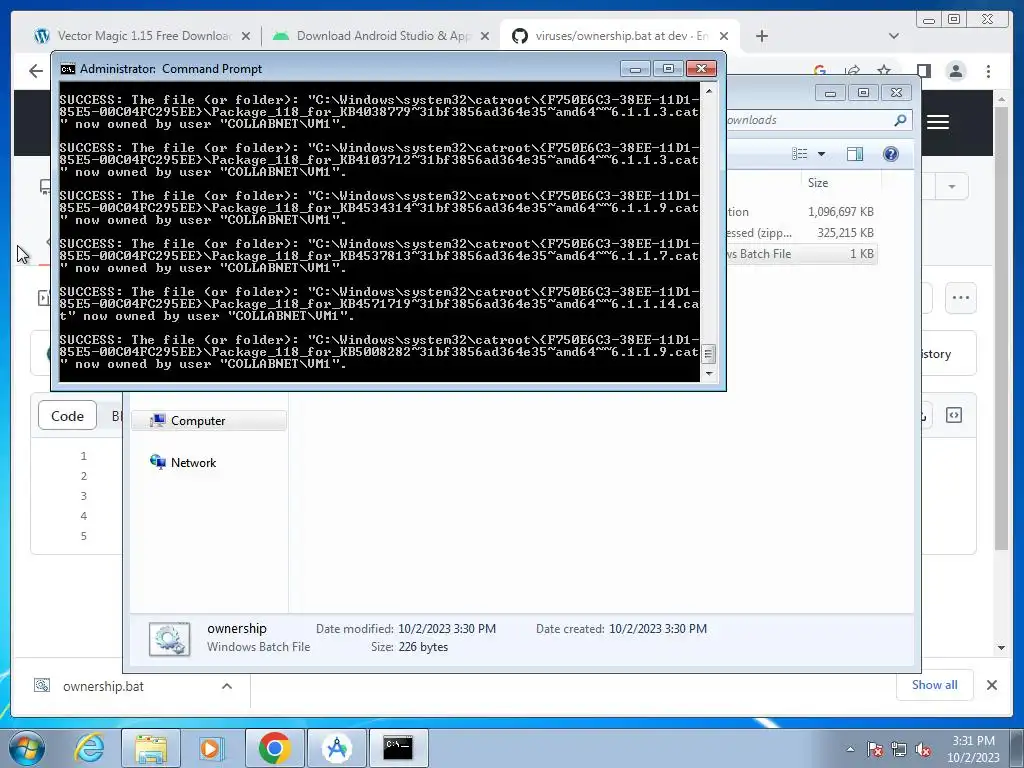The height and width of the screenshot is (768, 1024).
Task: Switch to the Vector Magic 1.15 Free Download tab
Action: click(142, 36)
